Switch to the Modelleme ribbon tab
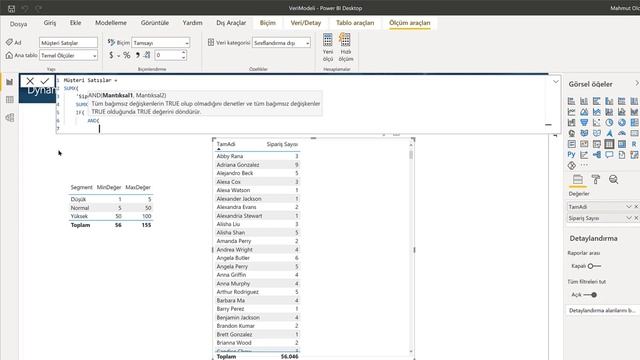Screen dimensions: 640x360 (x=111, y=23)
